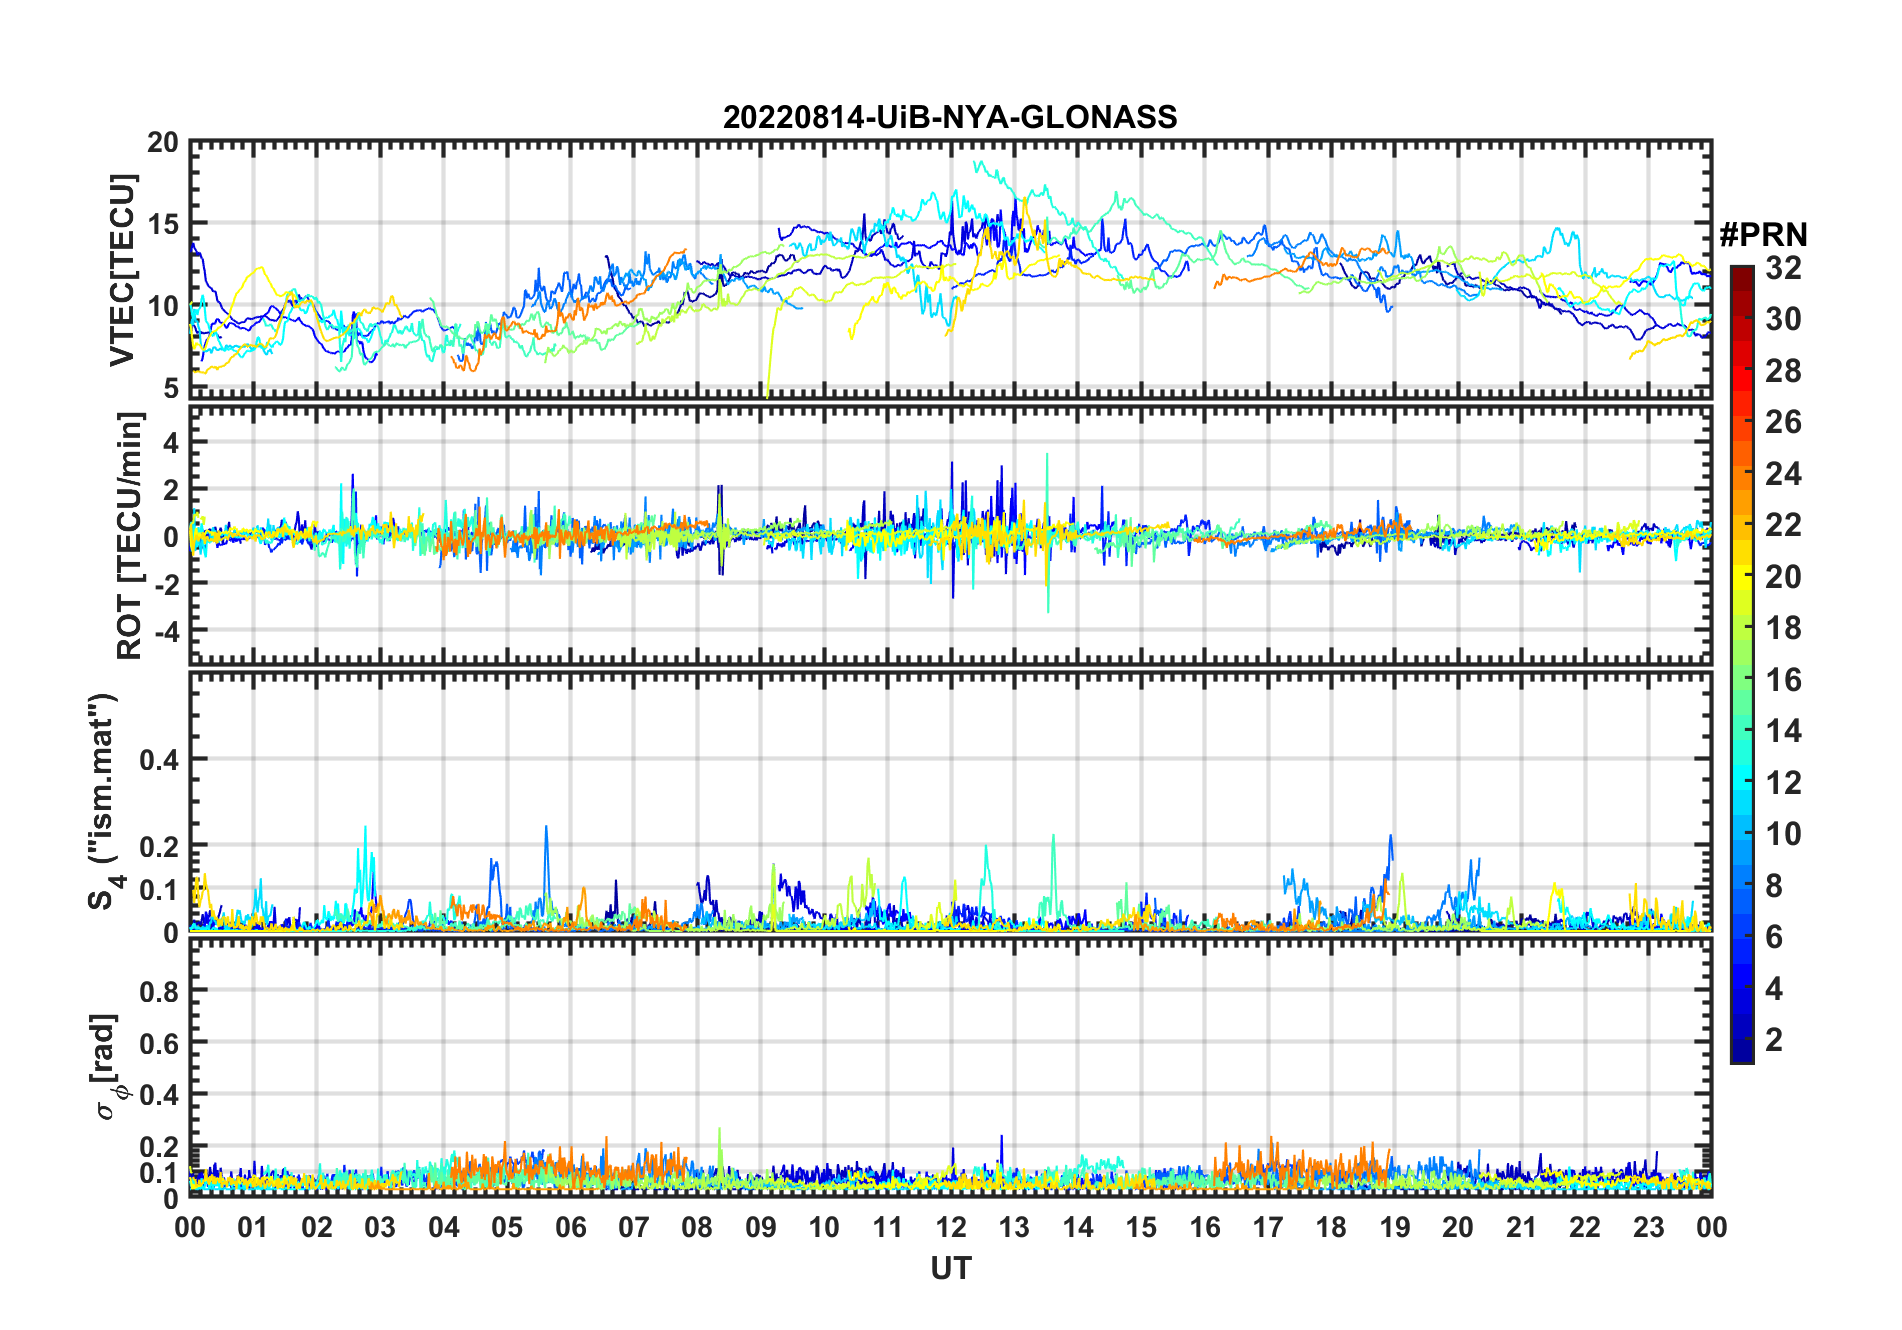Select the "VTEC[TECU]" y-axis label

121,271
